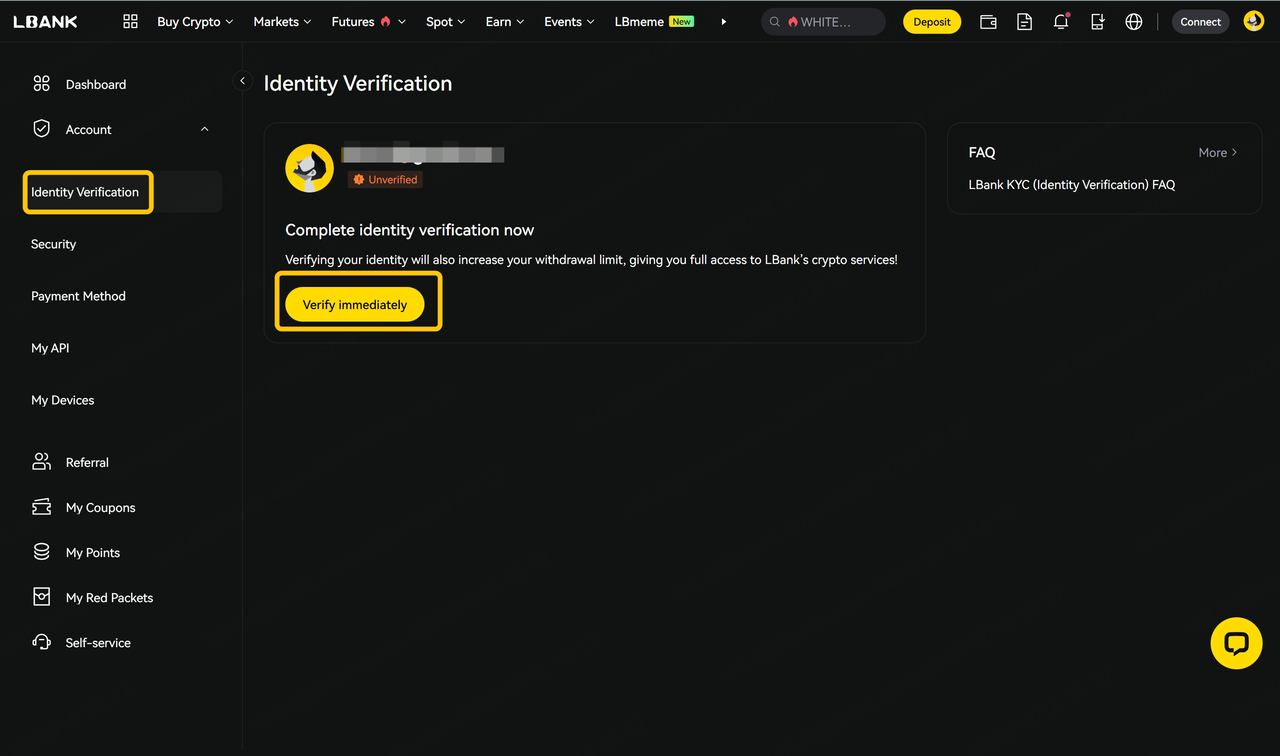
Task: Open the language globe icon
Action: pos(1134,21)
